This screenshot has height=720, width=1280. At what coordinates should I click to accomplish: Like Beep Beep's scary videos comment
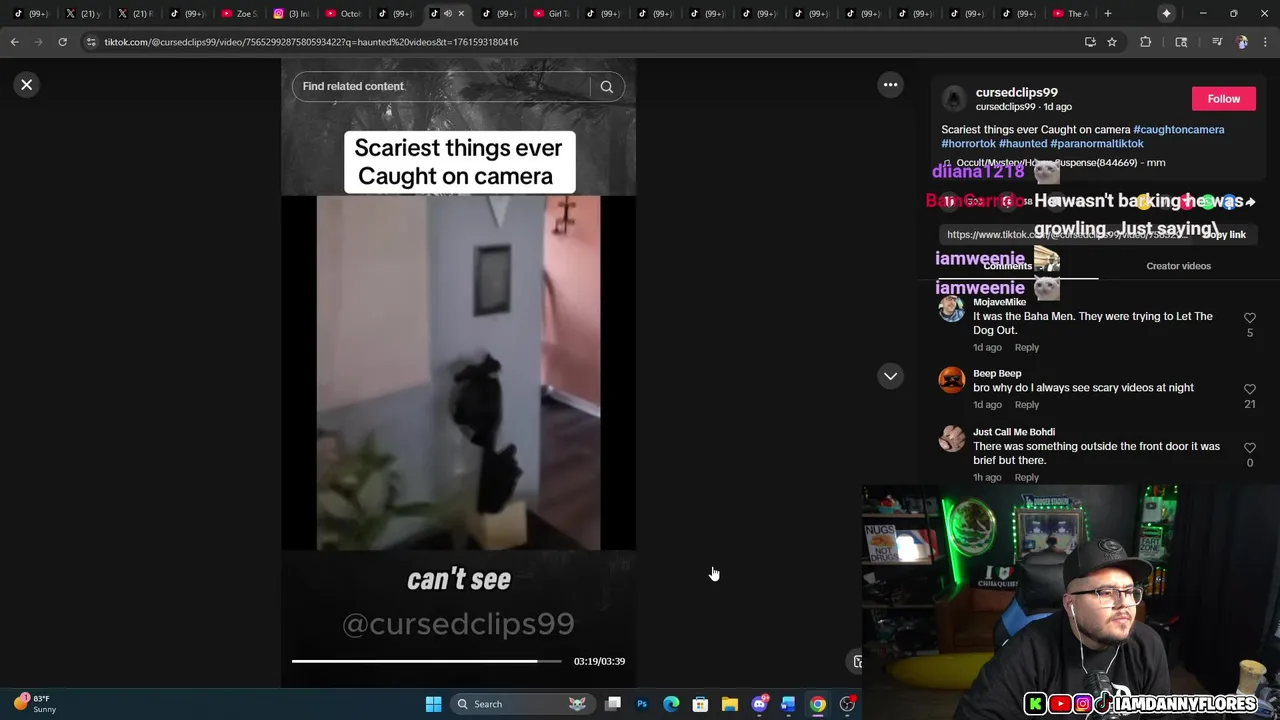coord(1249,389)
